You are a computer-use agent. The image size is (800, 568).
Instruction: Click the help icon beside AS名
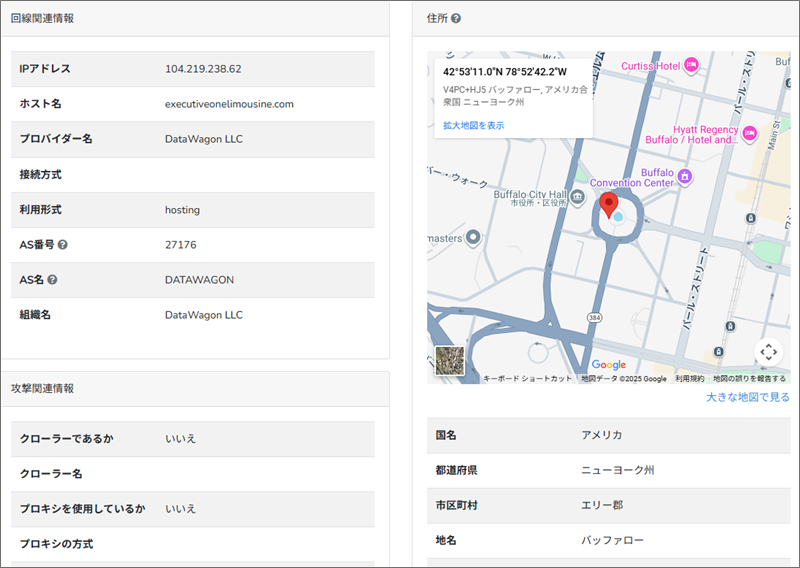[x=52, y=280]
